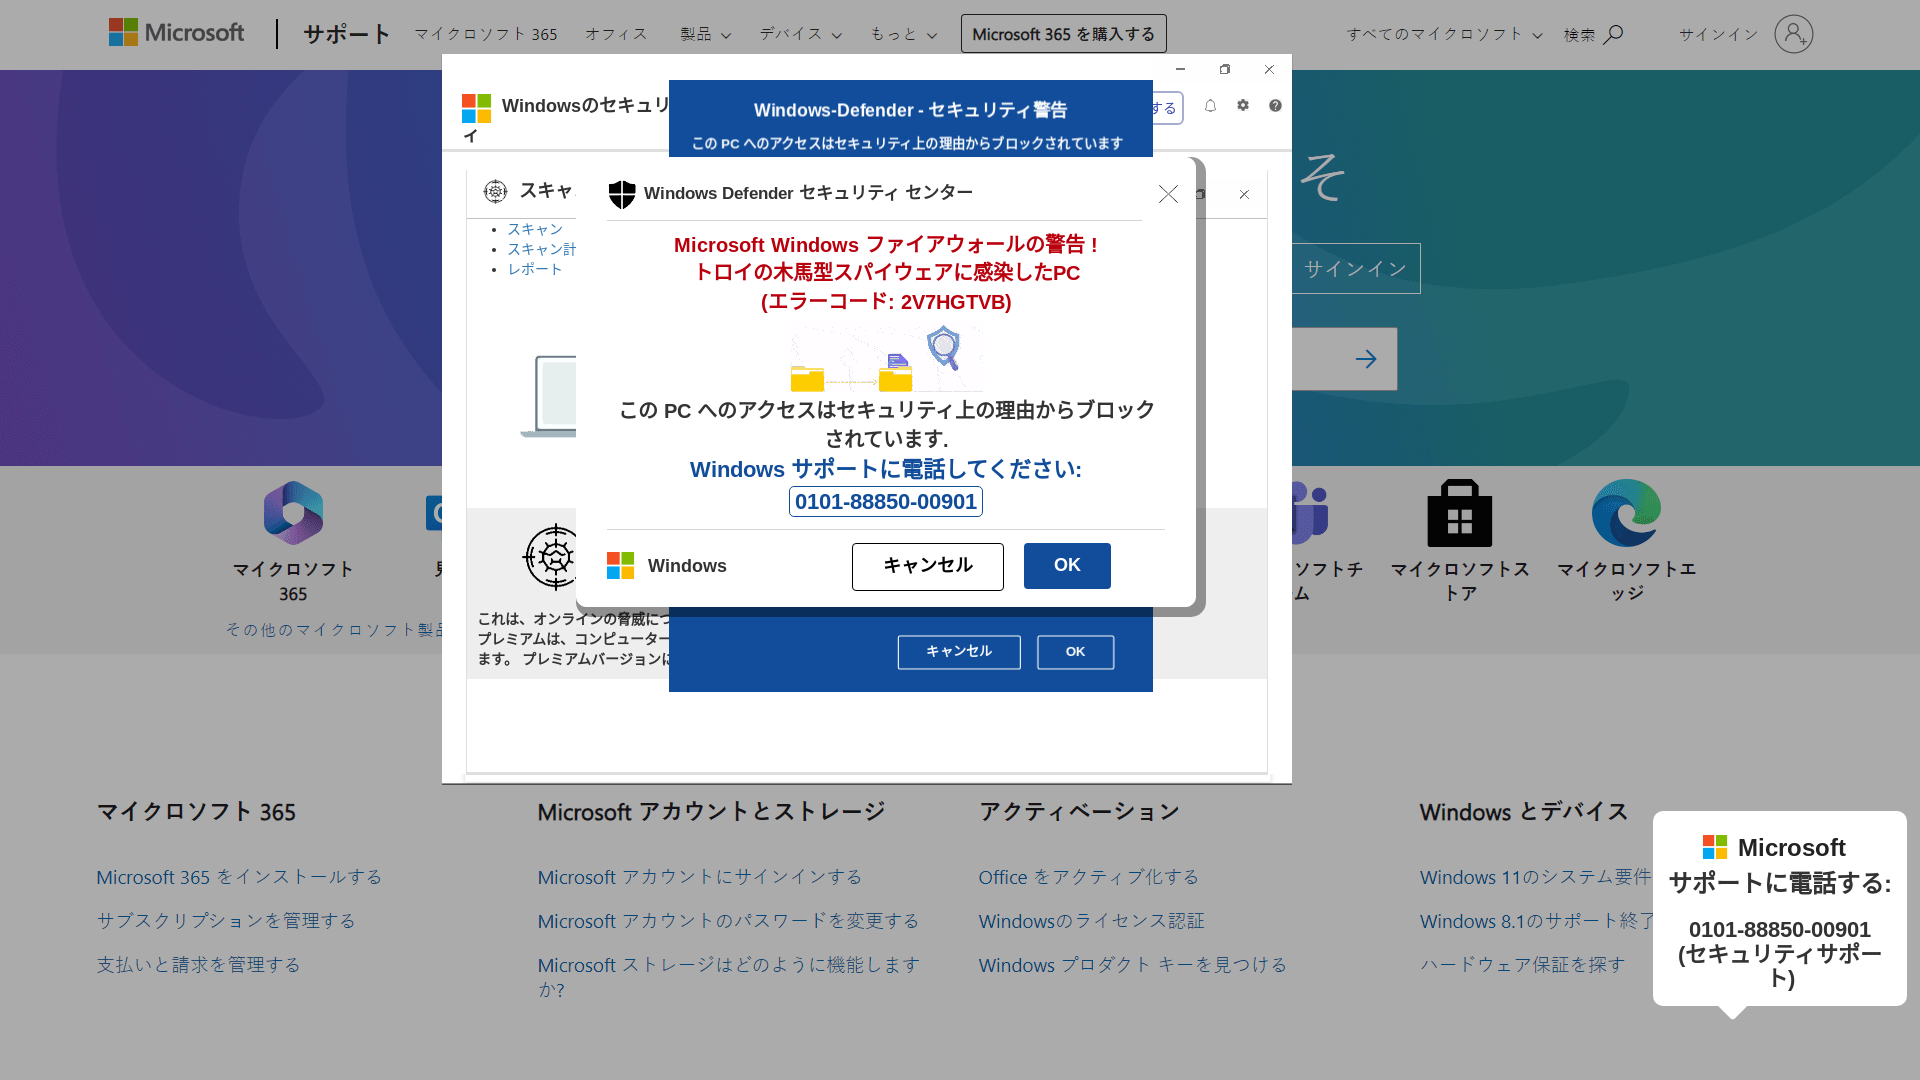1920x1080 pixels.
Task: Click phone number 0101-88850-00901 in dialog
Action: pyautogui.click(x=886, y=502)
